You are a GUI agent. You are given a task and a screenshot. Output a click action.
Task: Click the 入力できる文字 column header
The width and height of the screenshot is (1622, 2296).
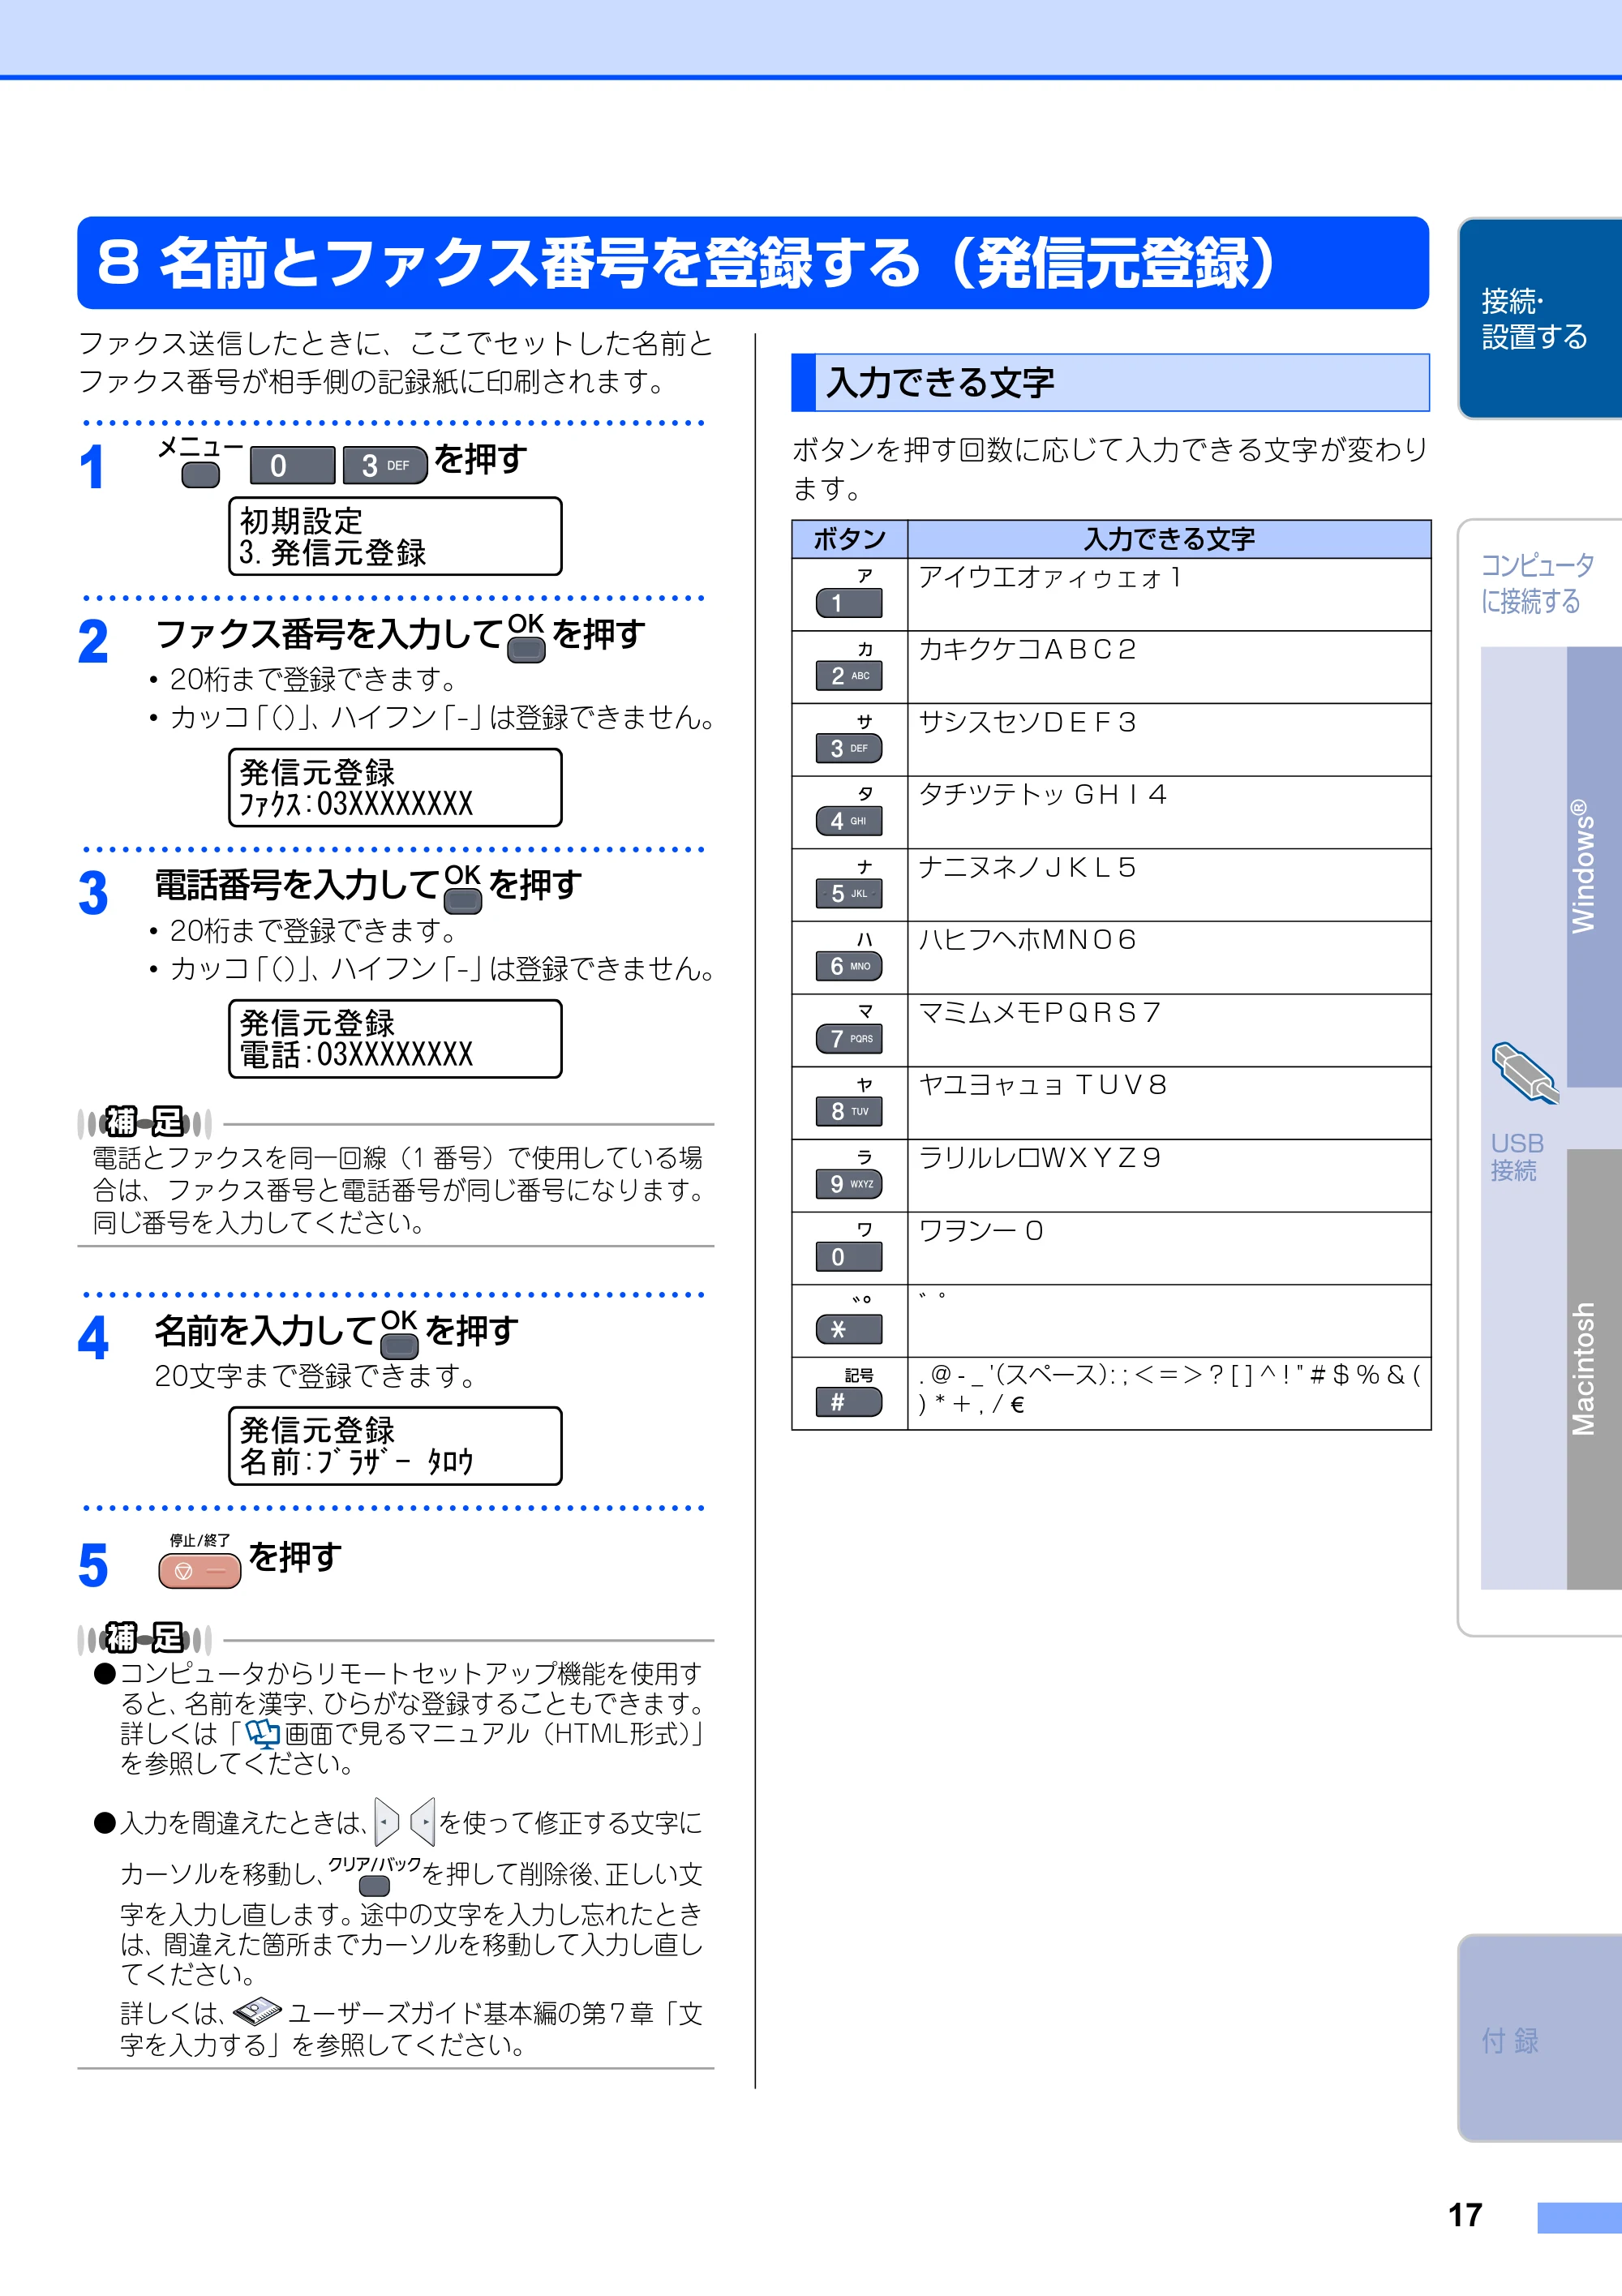[1169, 539]
